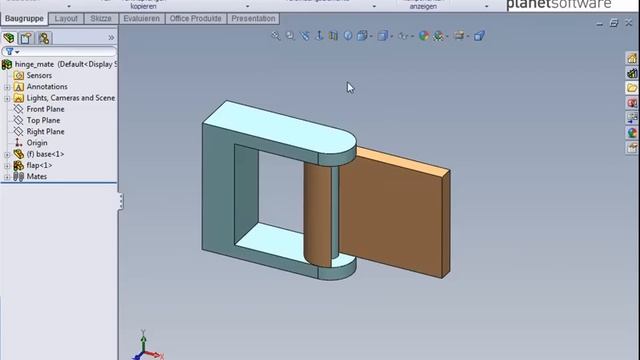The width and height of the screenshot is (640, 360).
Task: Click the last blue cube toolbar icon
Action: click(x=479, y=36)
